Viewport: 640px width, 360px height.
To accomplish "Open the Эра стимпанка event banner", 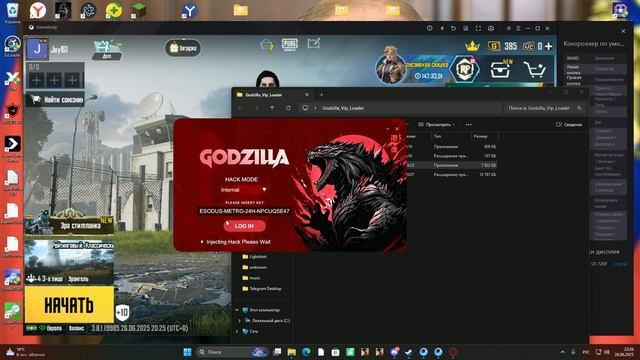I will (x=69, y=222).
